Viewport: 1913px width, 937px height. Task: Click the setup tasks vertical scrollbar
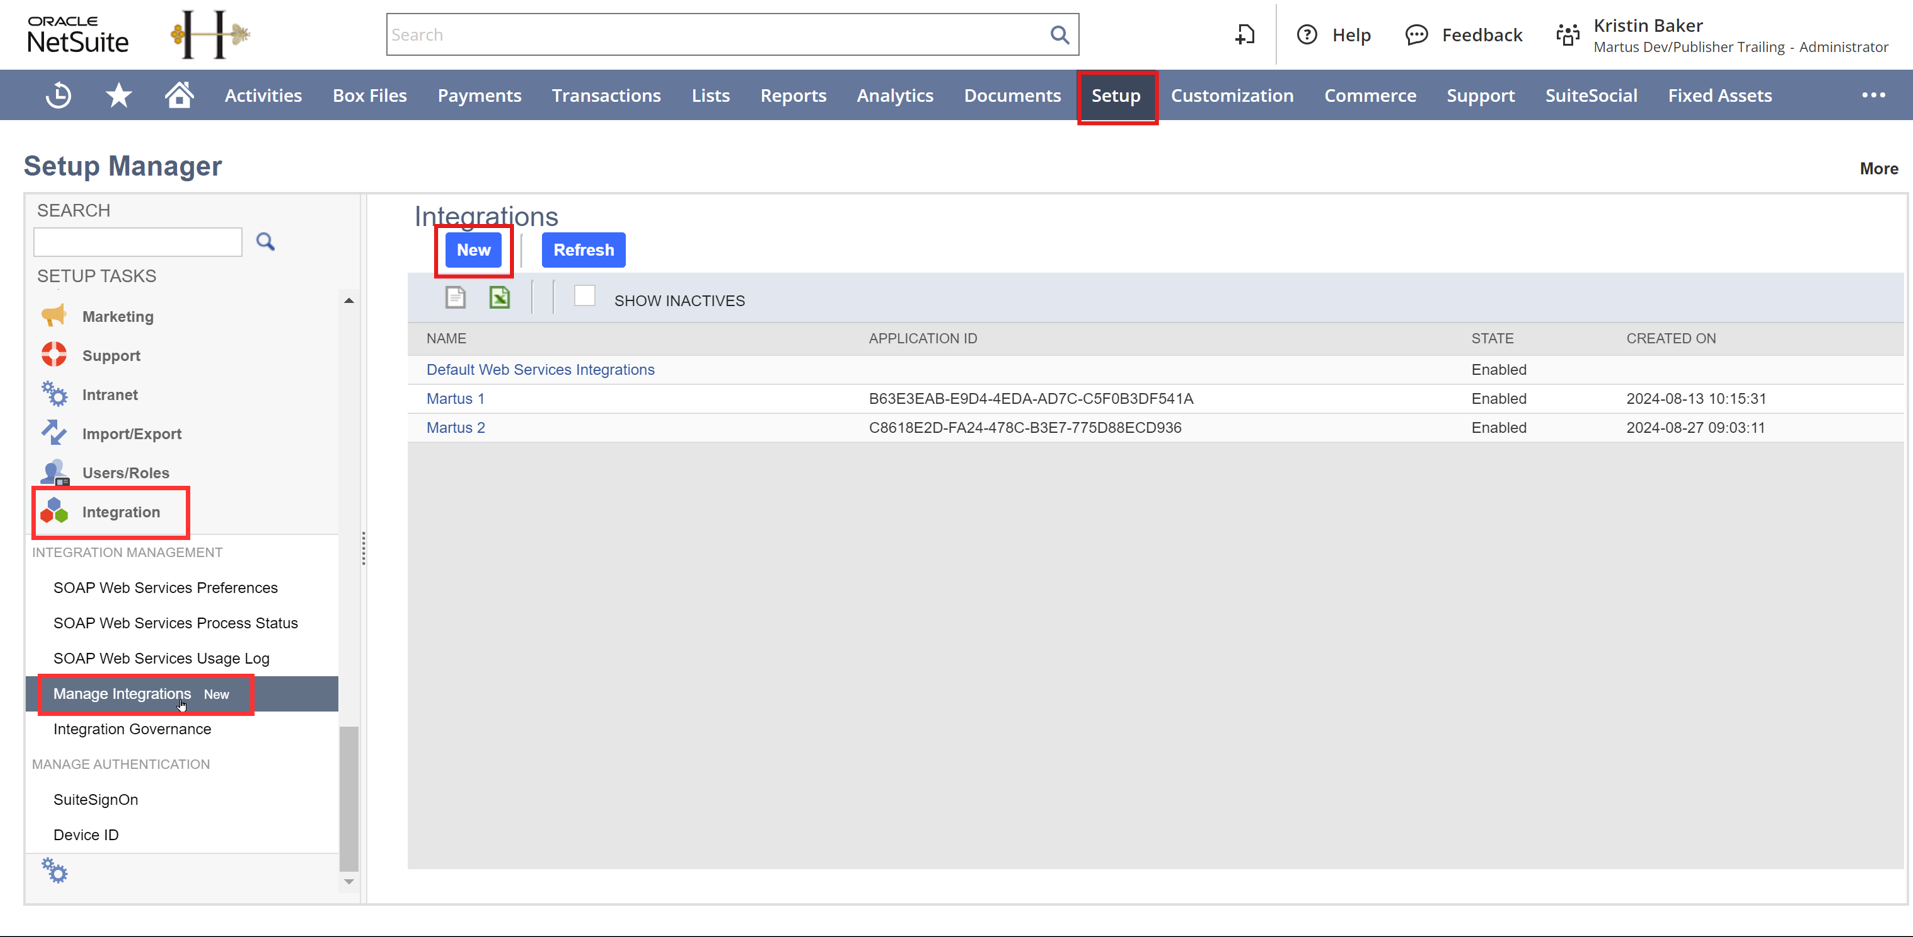pos(348,797)
